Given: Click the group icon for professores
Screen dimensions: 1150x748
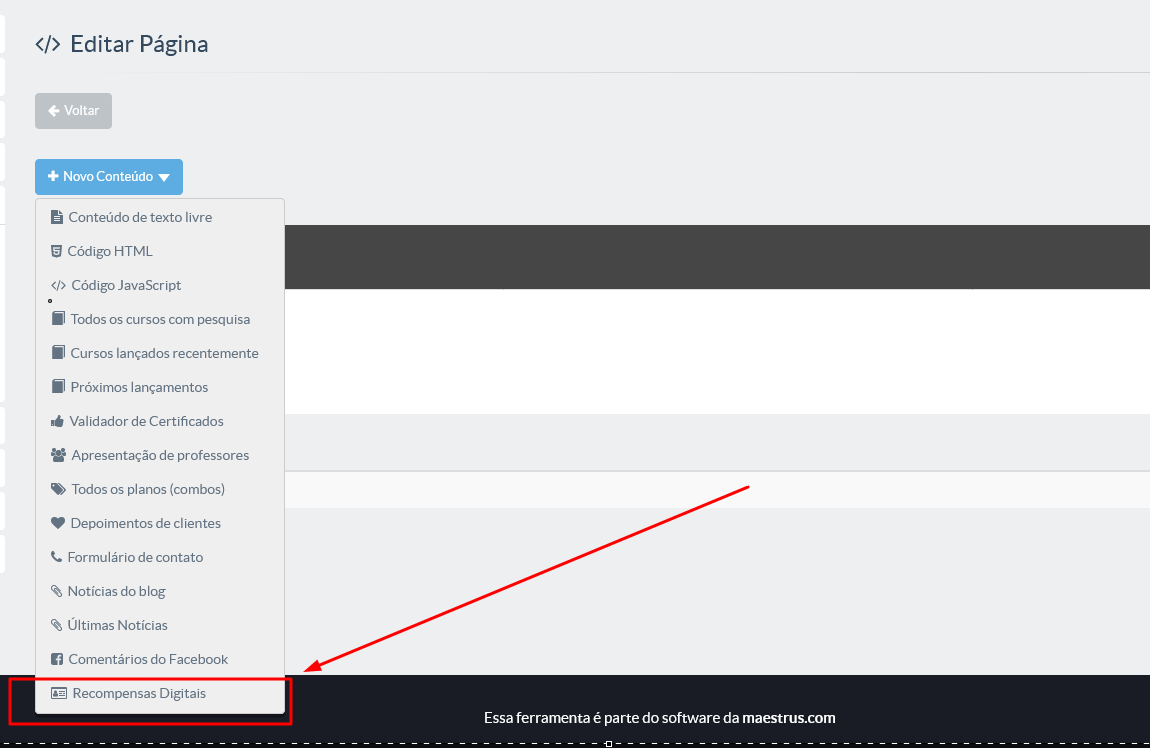Looking at the screenshot, I should click(58, 455).
